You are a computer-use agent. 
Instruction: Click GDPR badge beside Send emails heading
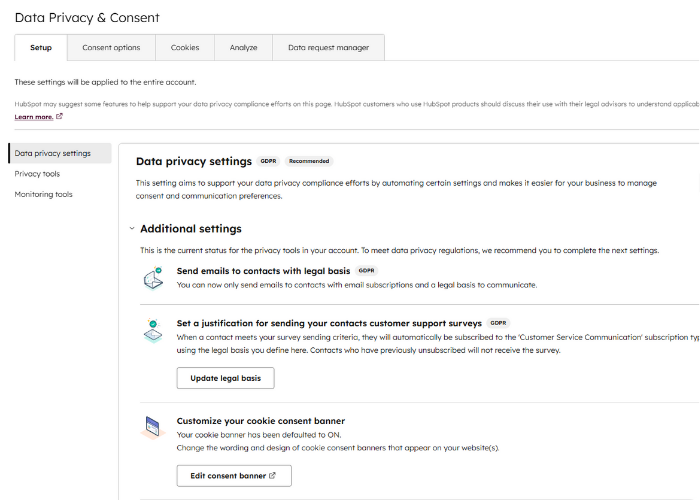367,271
